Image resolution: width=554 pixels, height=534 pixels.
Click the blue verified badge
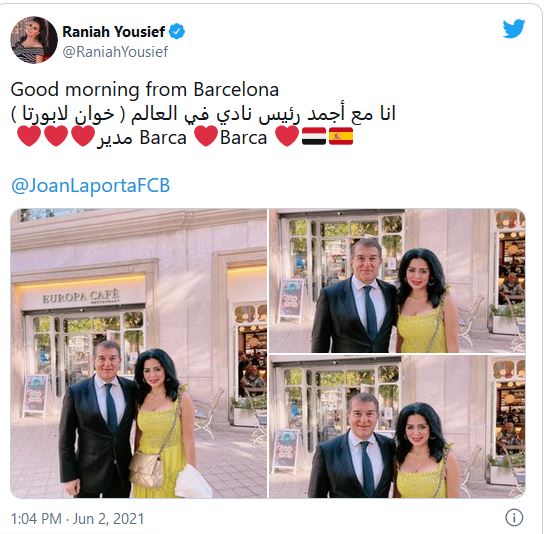(177, 32)
